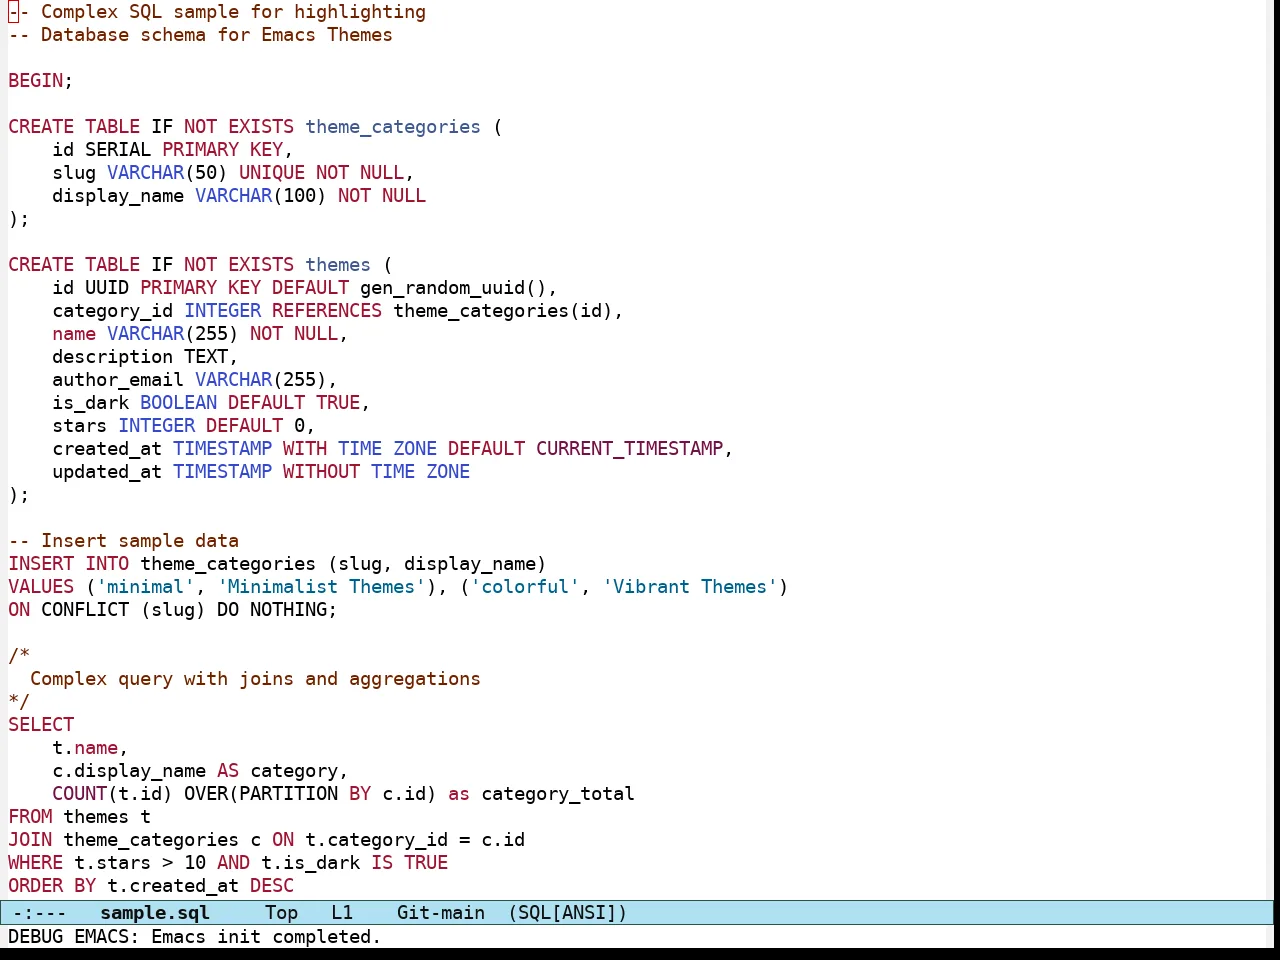This screenshot has width=1280, height=960.
Task: Click the WITHOUT keyword
Action: click(321, 472)
